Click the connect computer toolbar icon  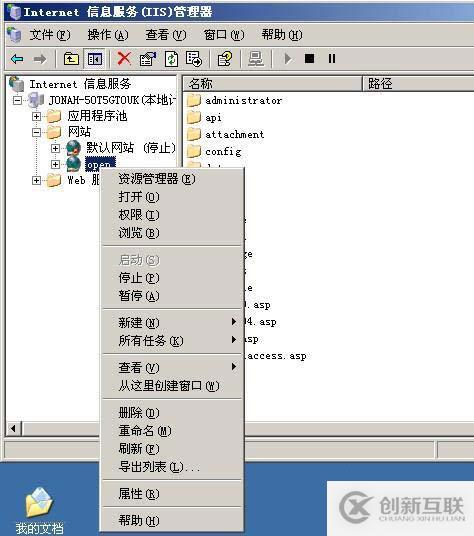tap(256, 59)
